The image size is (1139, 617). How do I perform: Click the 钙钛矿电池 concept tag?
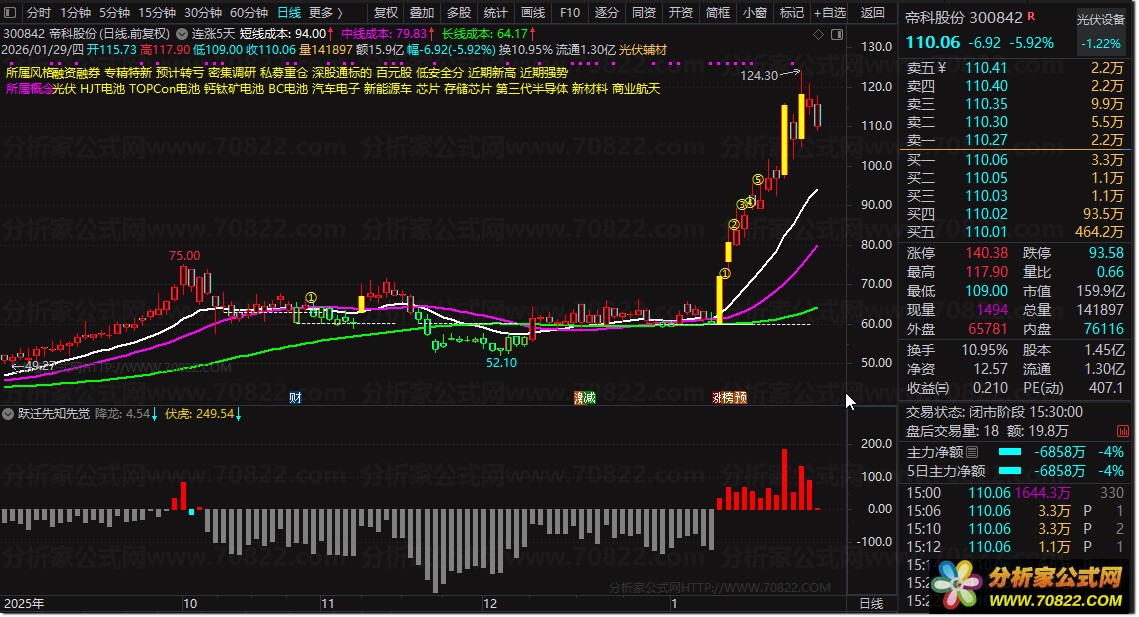pyautogui.click(x=234, y=89)
